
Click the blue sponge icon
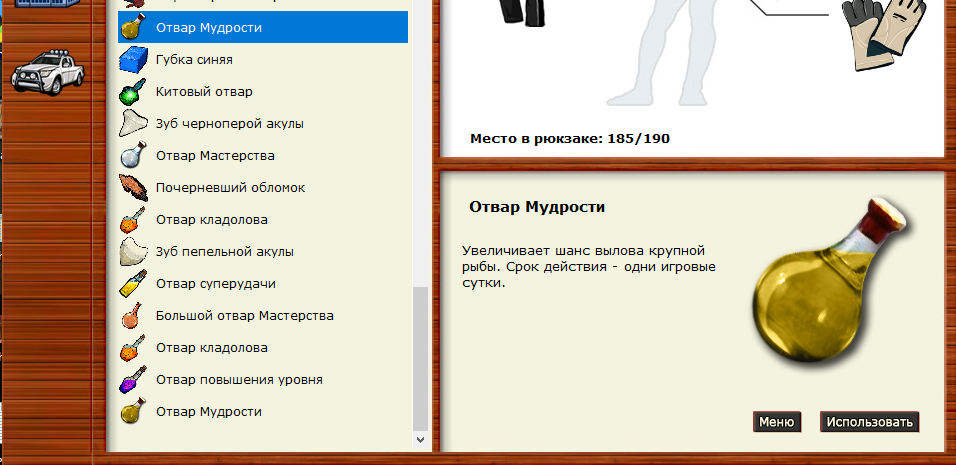pos(134,60)
